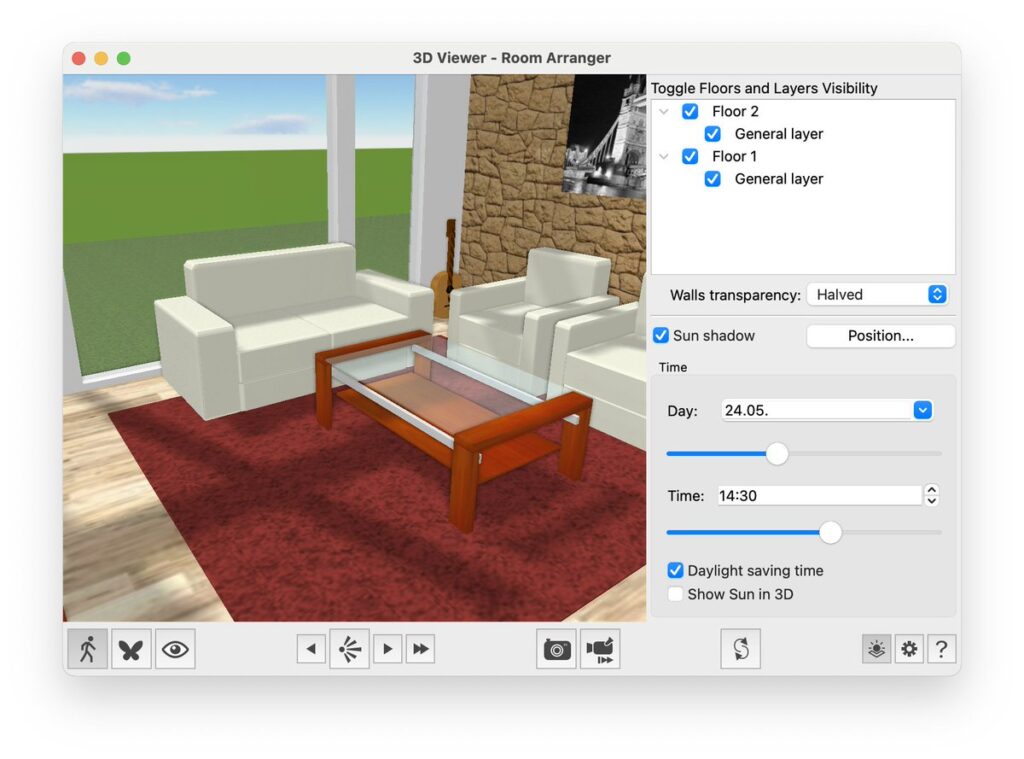Select the Floor 1 label
This screenshot has width=1024, height=759.
pos(735,156)
